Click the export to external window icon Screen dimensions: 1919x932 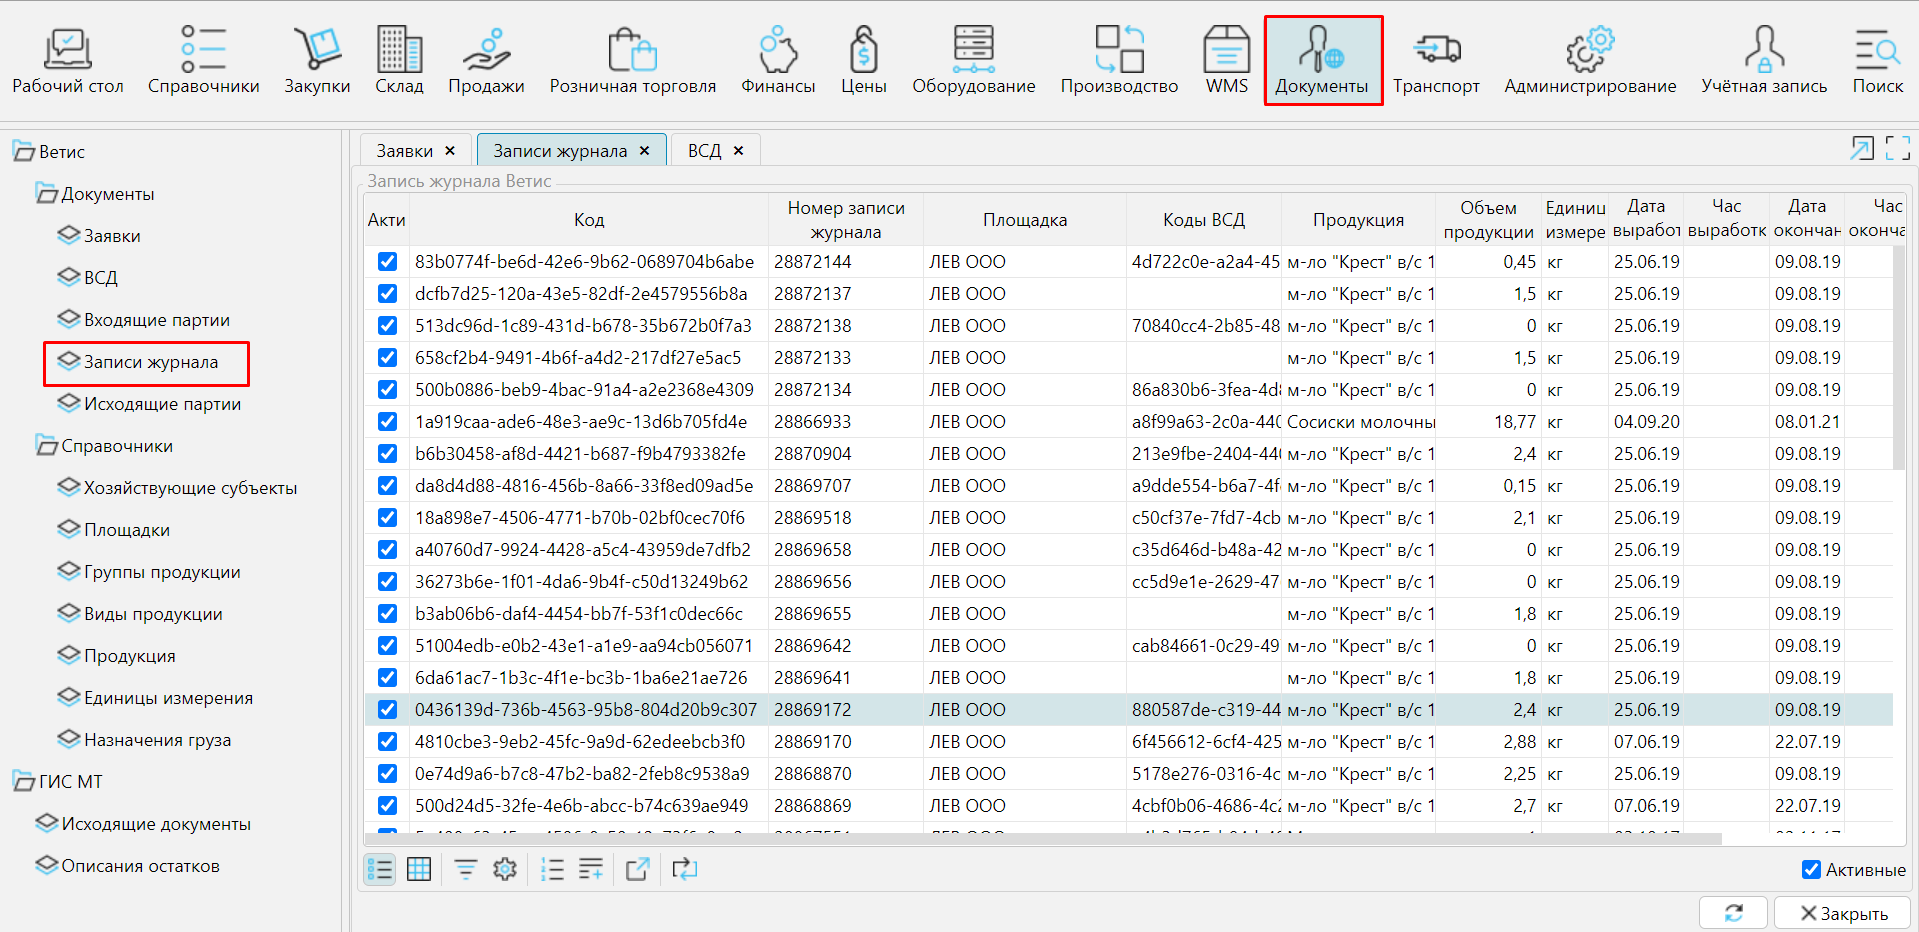click(x=637, y=870)
